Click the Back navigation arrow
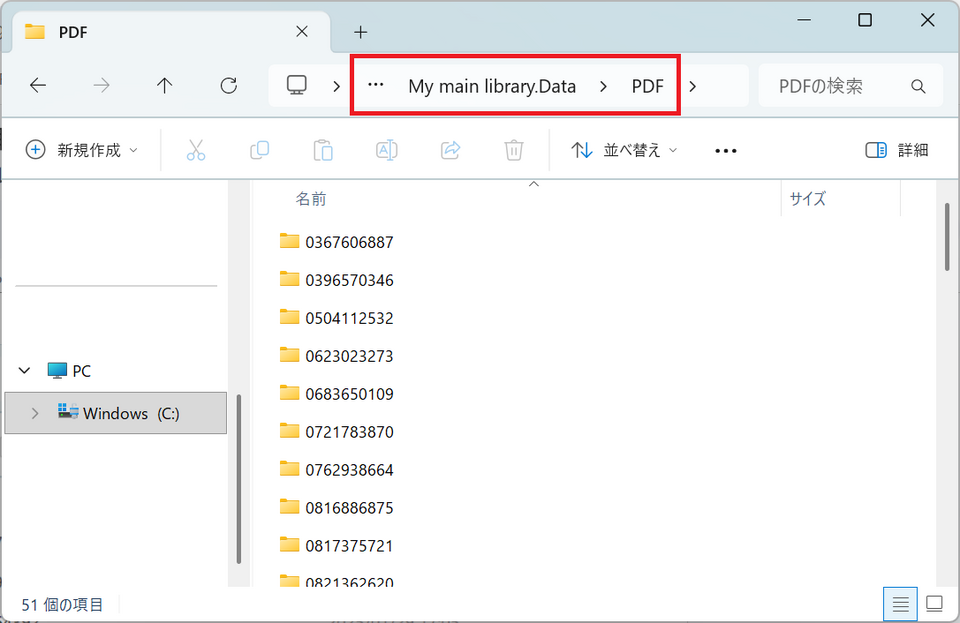Viewport: 960px width, 623px height. [x=38, y=86]
